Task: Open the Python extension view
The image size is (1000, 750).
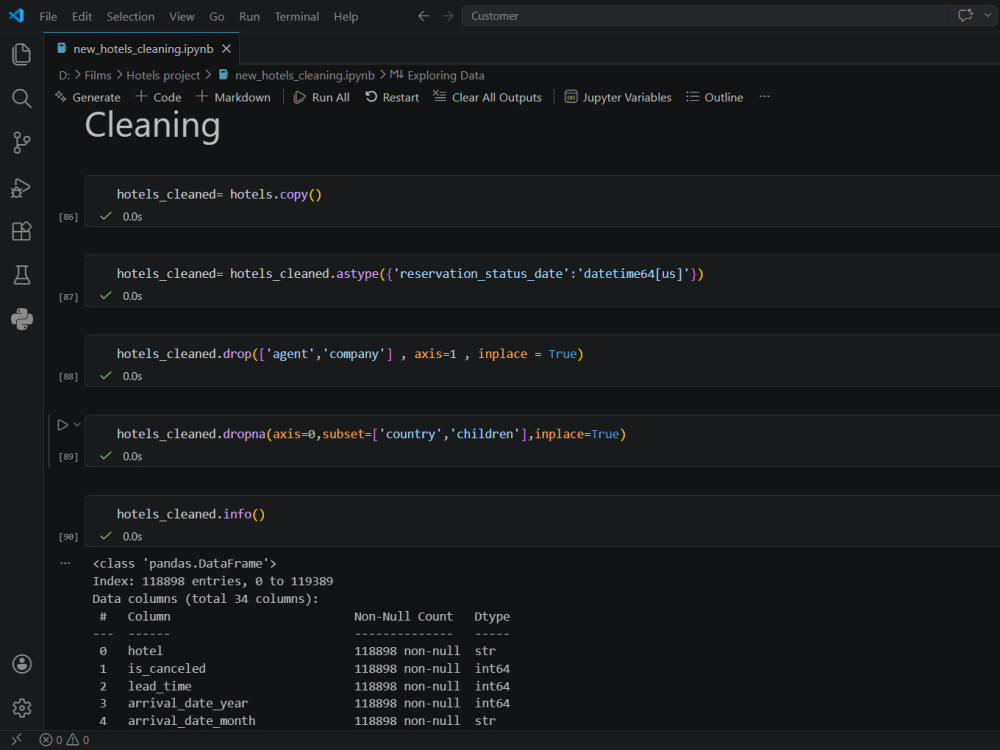Action: [x=22, y=319]
